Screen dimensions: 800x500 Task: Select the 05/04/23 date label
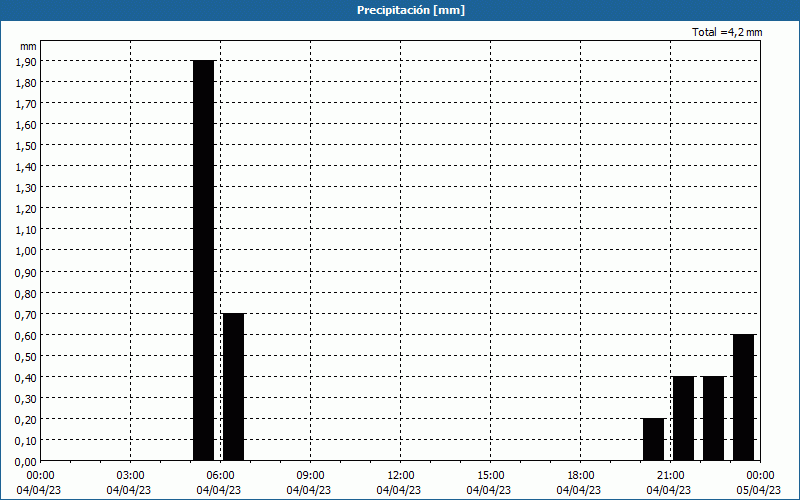click(759, 490)
